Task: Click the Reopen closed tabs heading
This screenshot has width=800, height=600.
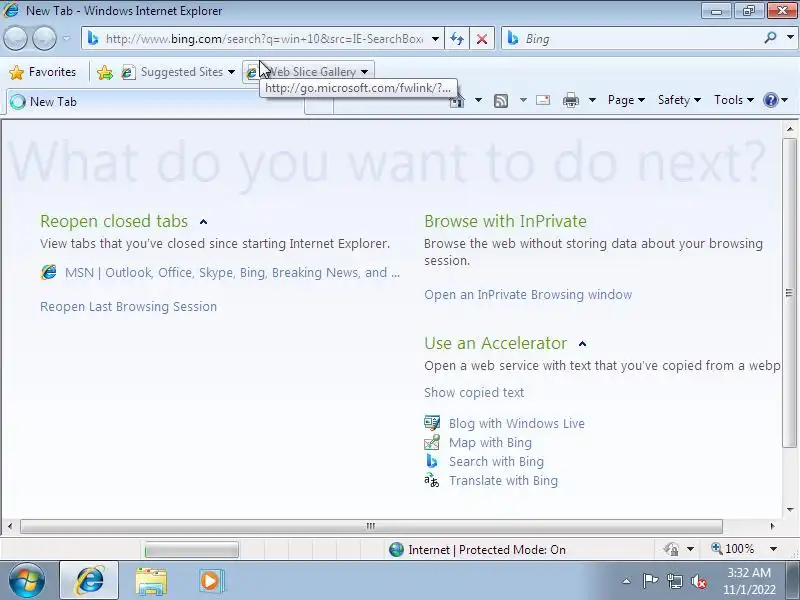Action: tap(114, 221)
